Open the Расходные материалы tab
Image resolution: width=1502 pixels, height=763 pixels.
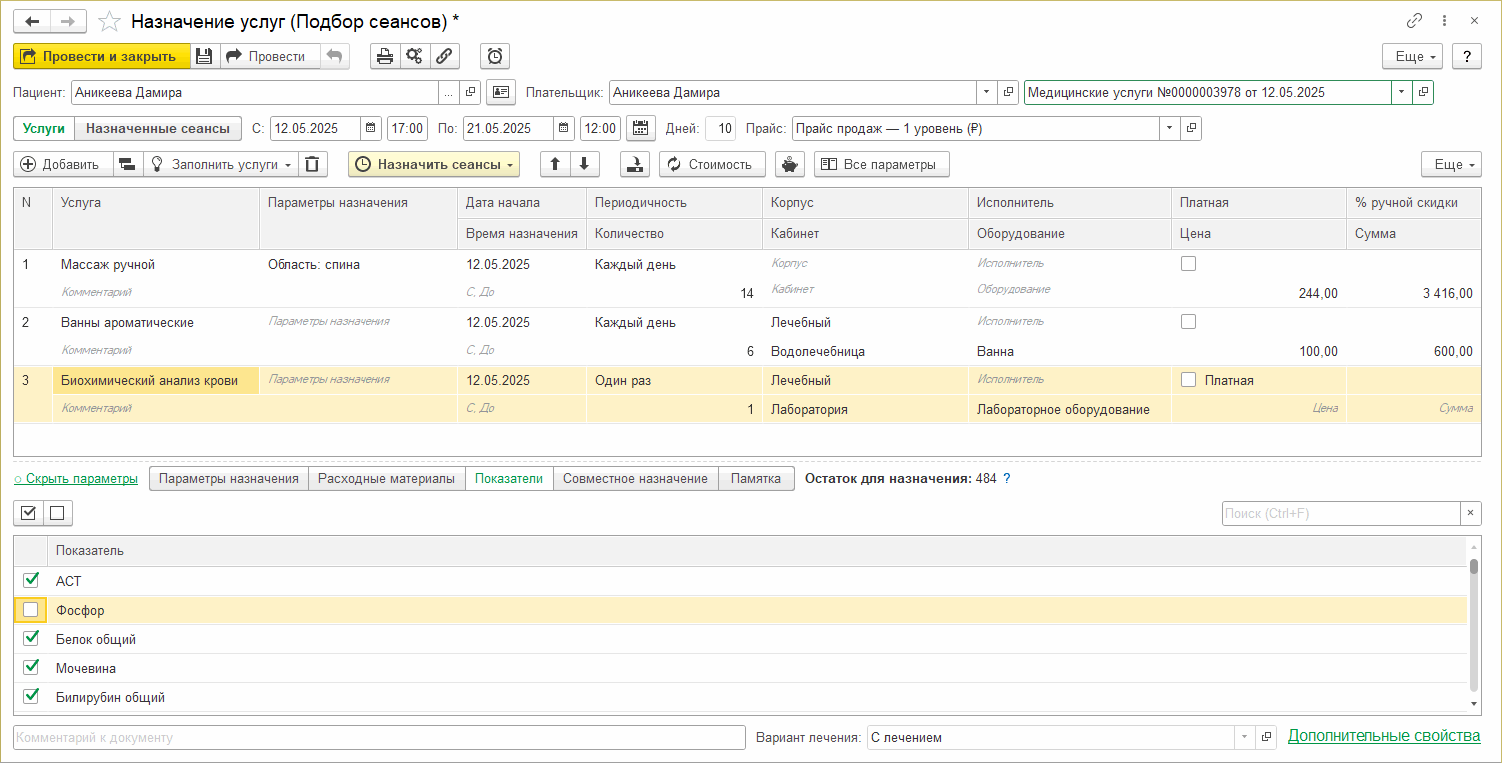pos(387,478)
